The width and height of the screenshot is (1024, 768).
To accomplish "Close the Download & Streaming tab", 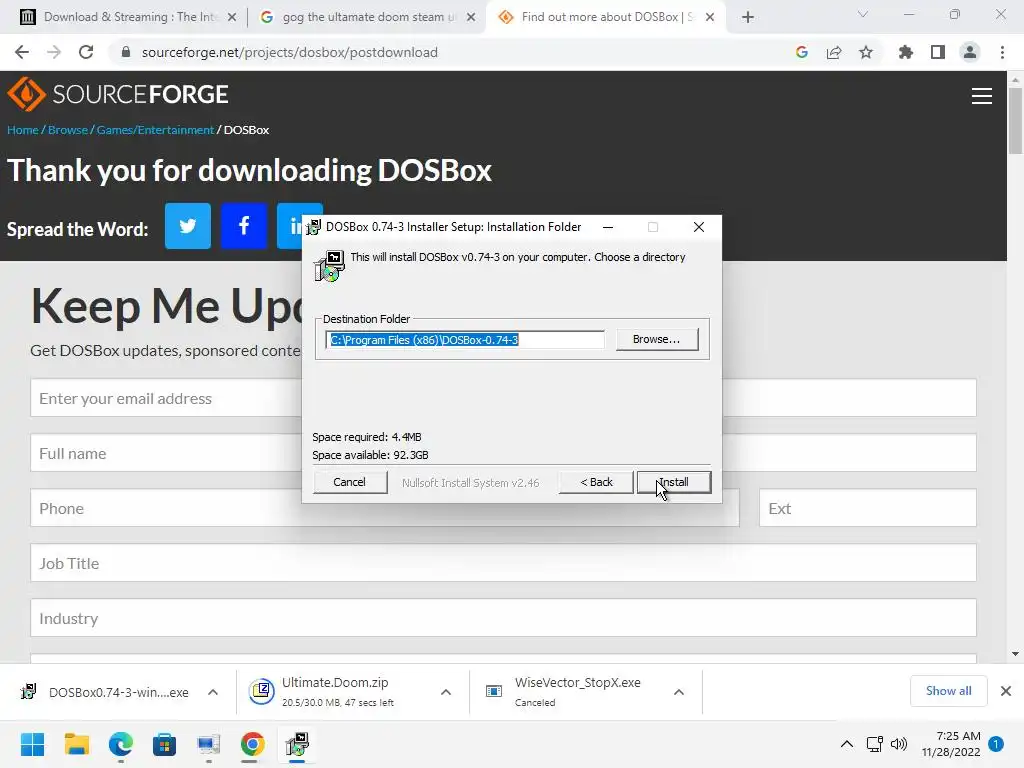I will pyautogui.click(x=232, y=17).
